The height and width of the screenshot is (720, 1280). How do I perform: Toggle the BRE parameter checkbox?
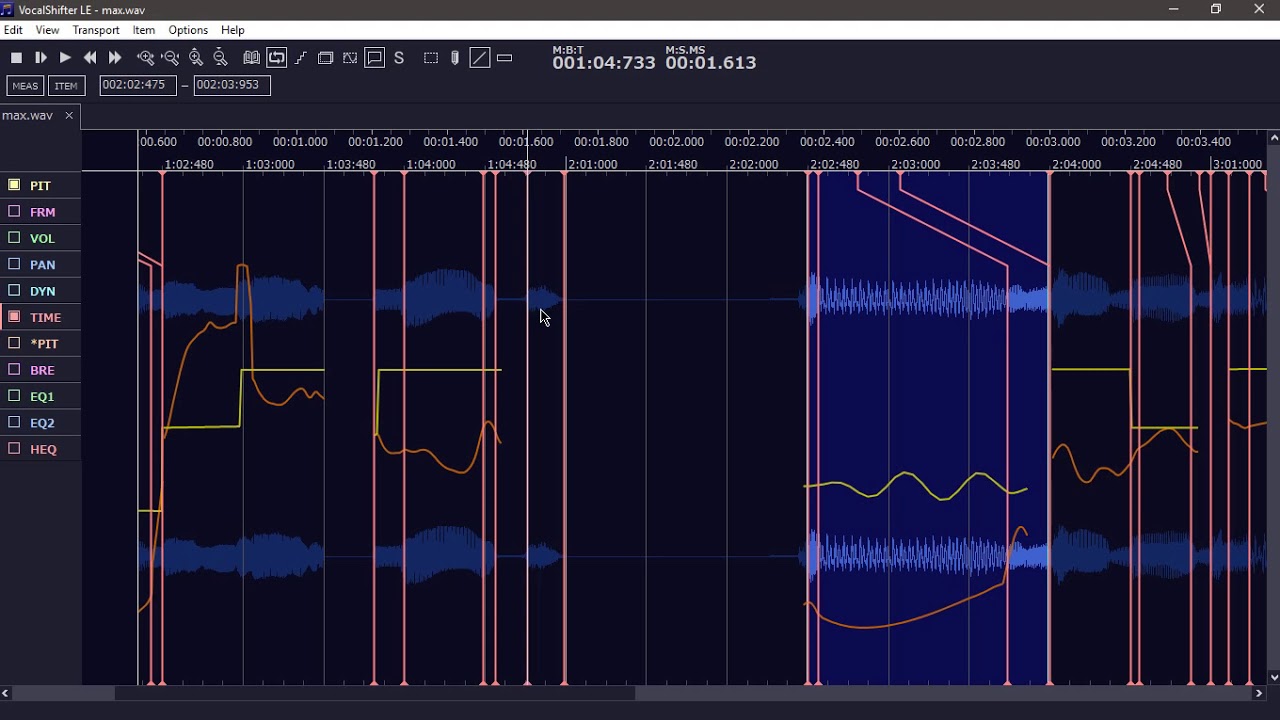click(x=14, y=369)
